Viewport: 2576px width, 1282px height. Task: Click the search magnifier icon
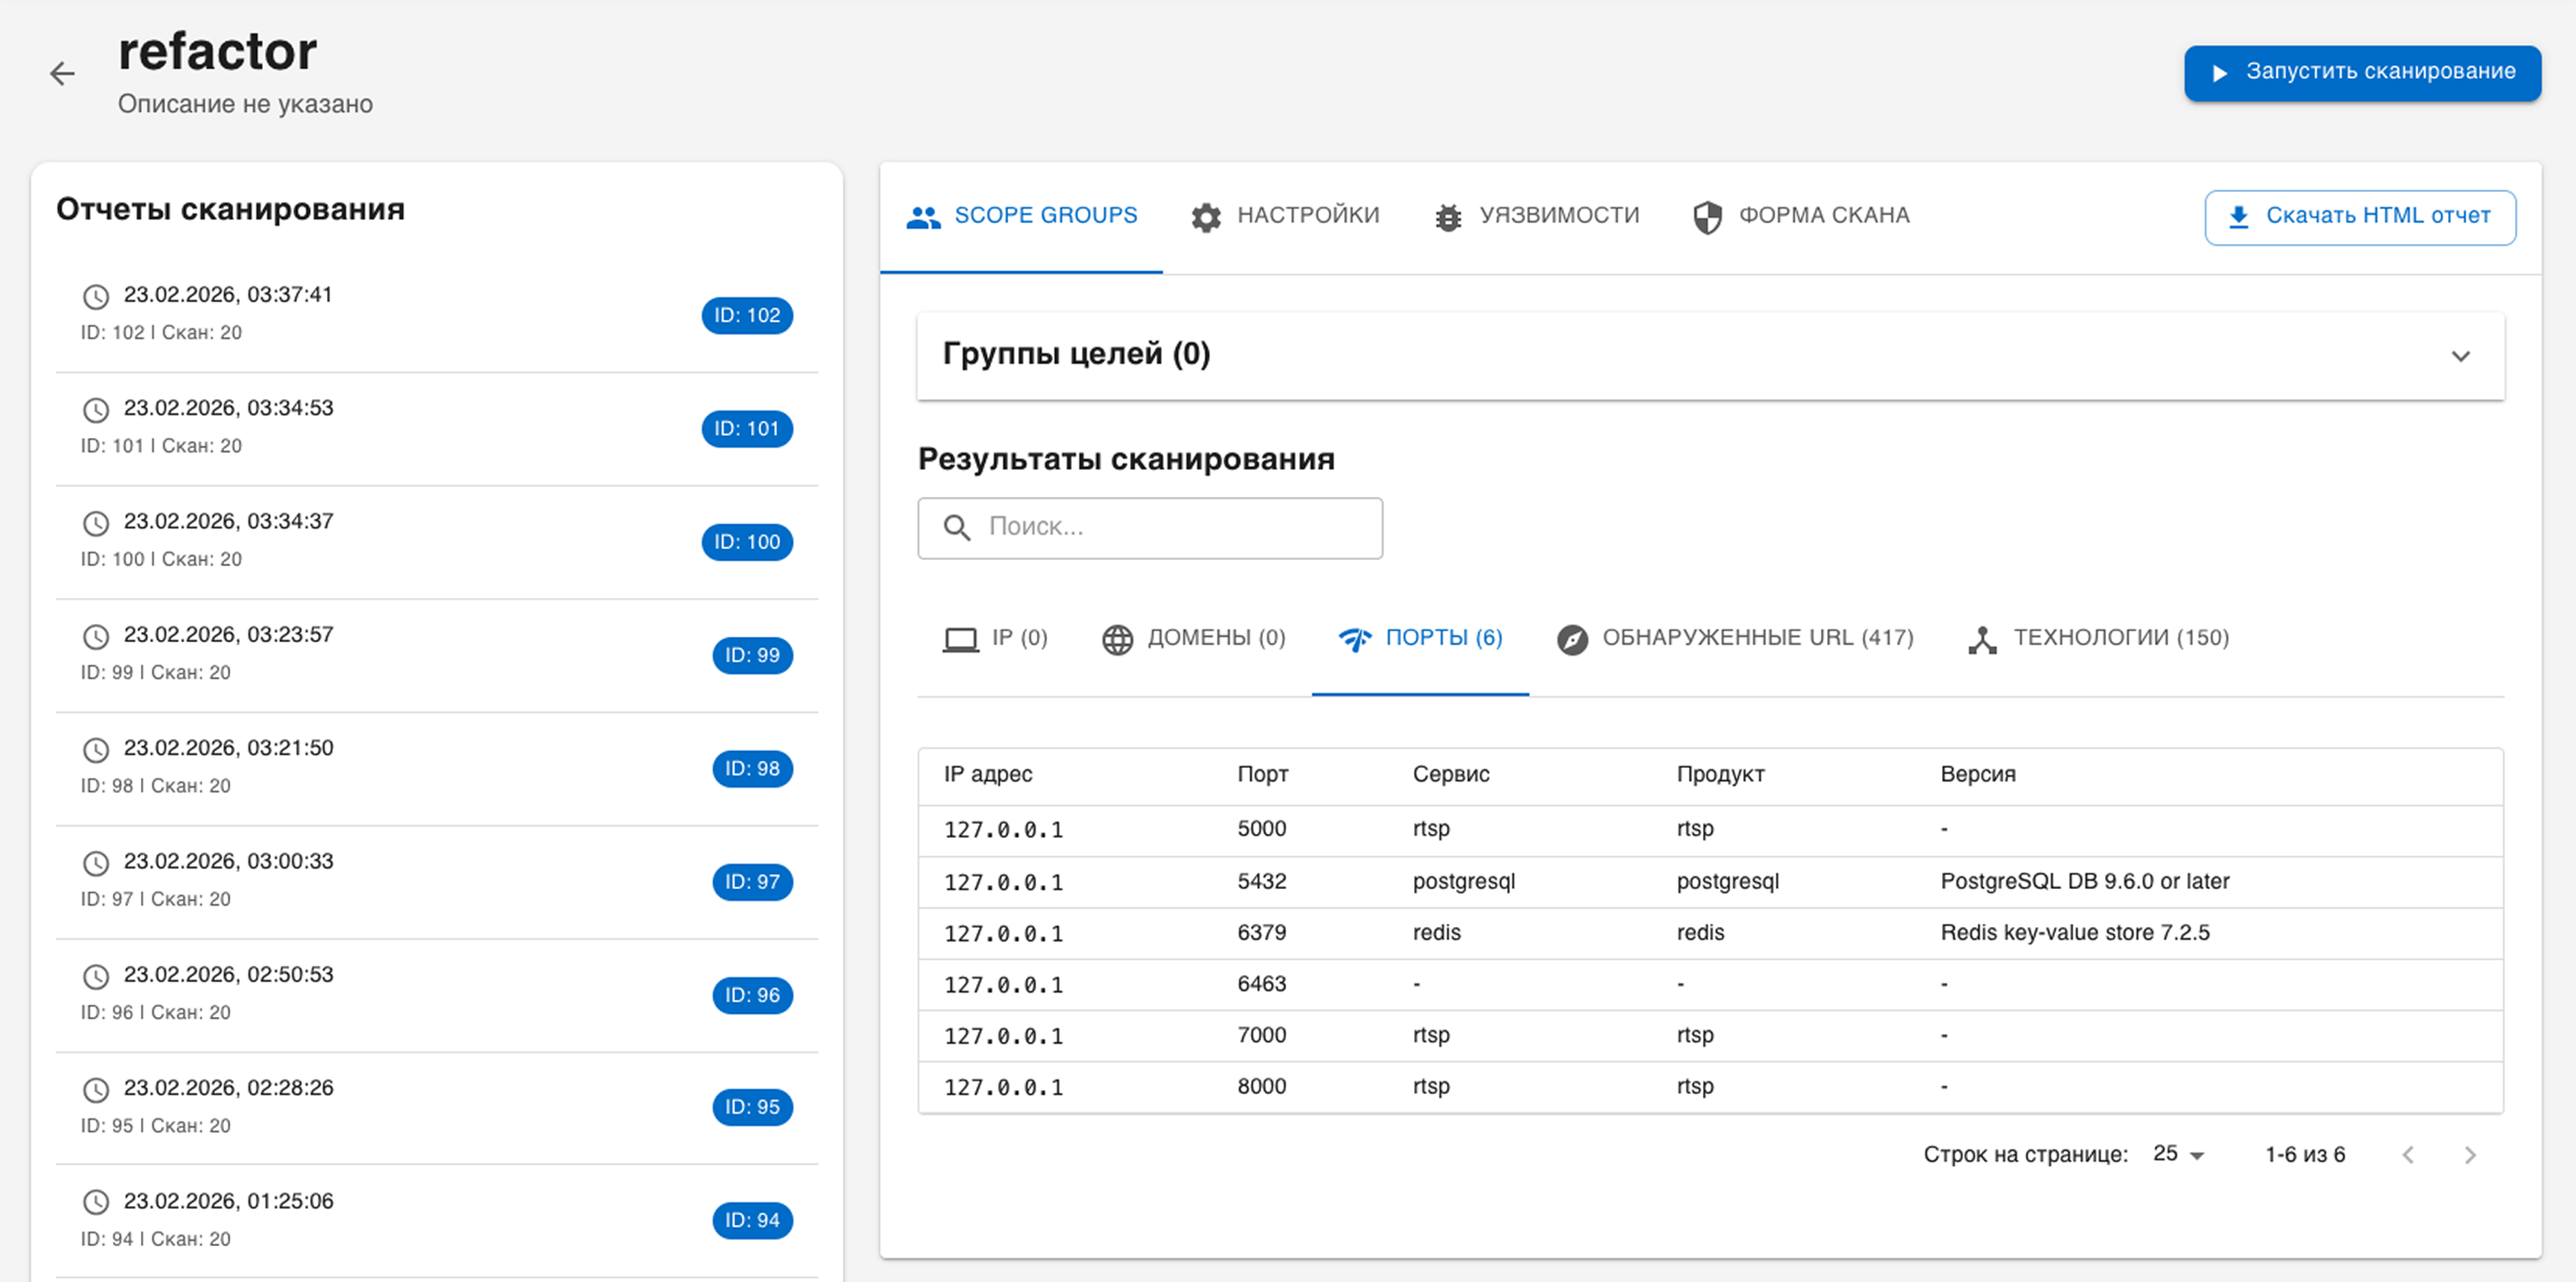pyautogui.click(x=957, y=528)
